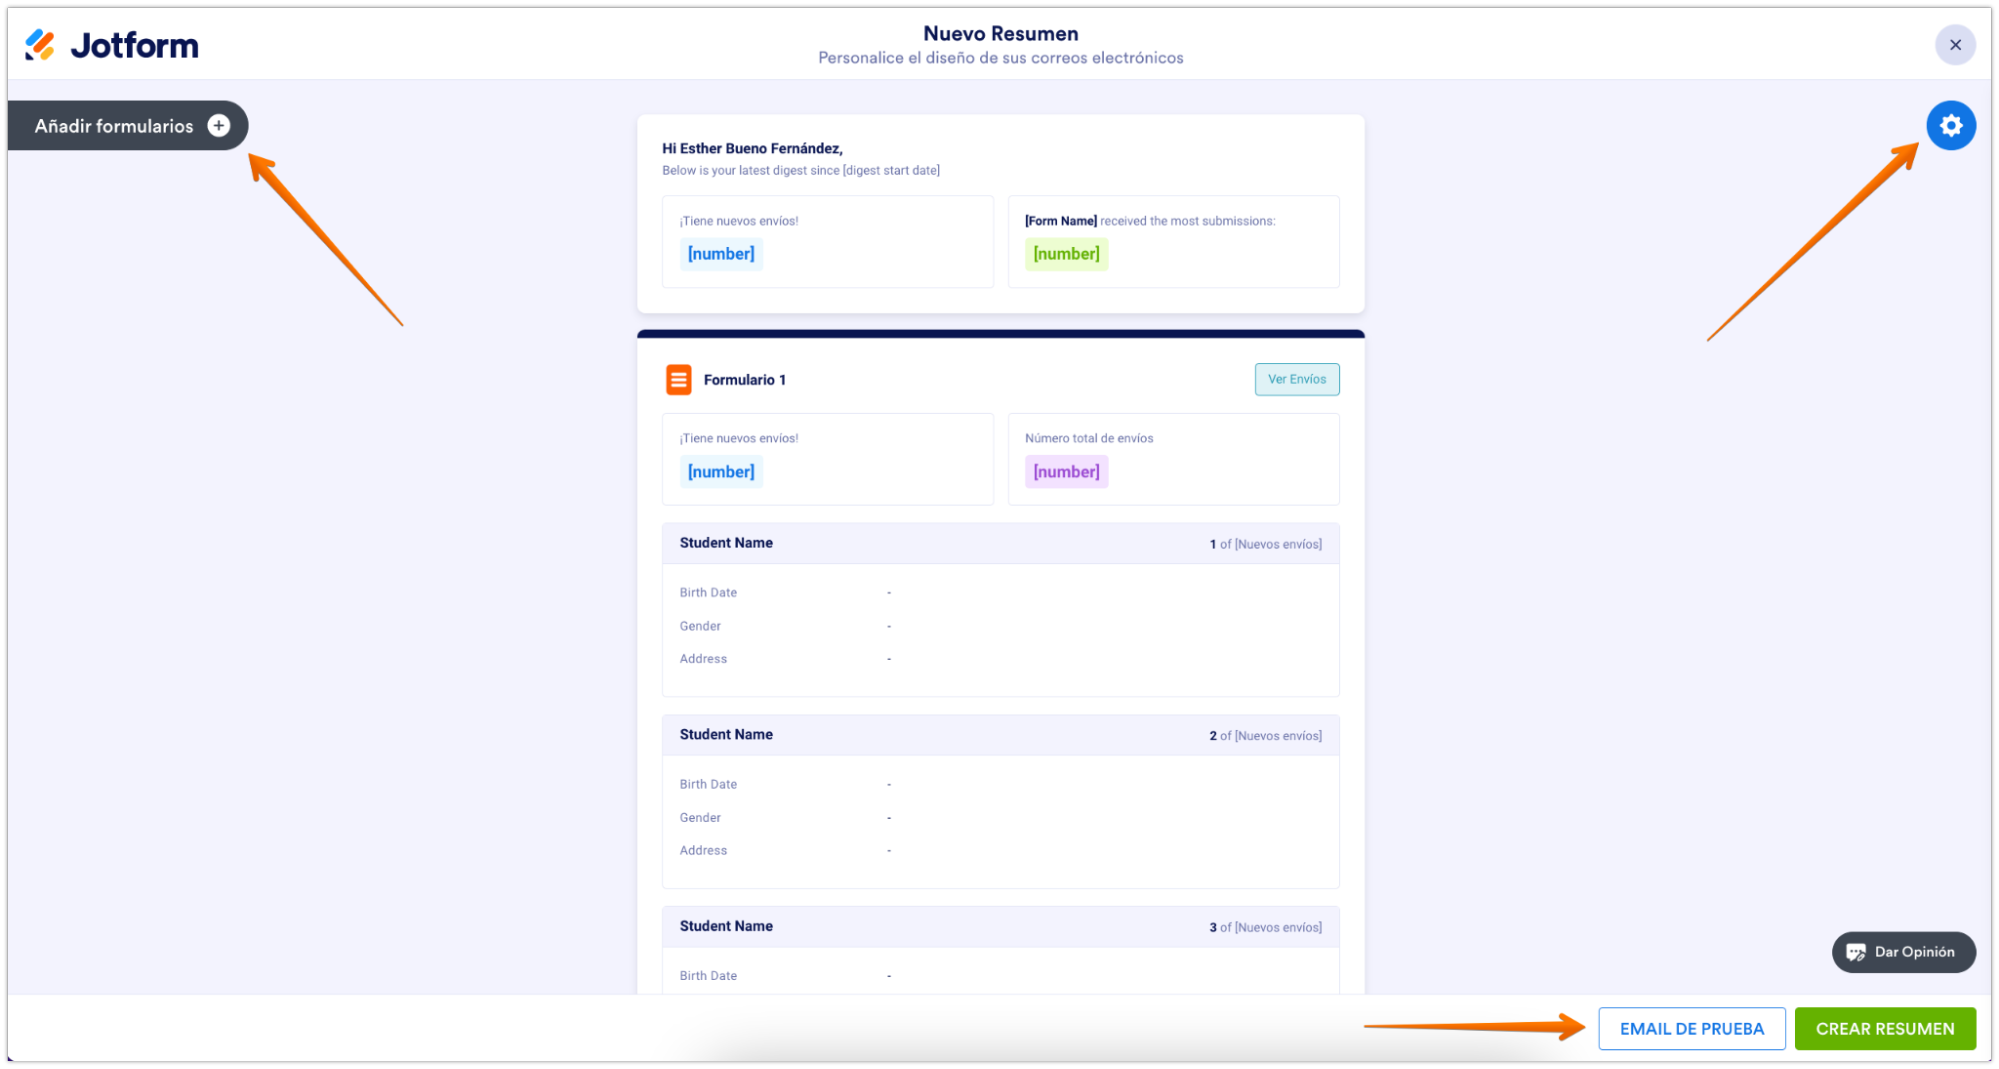
Task: Click 1 of [Nuevos envíos] counter
Action: (1265, 544)
